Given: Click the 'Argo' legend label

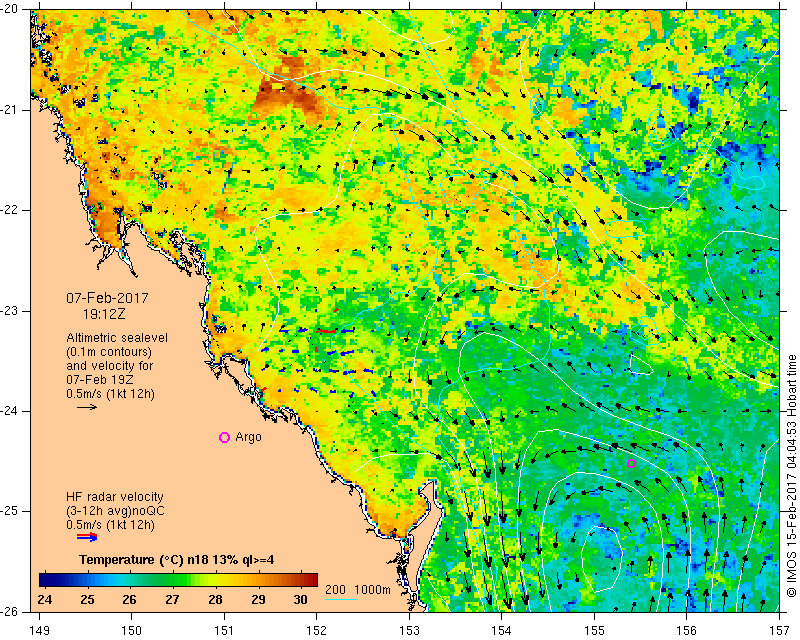Looking at the screenshot, I should point(248,437).
